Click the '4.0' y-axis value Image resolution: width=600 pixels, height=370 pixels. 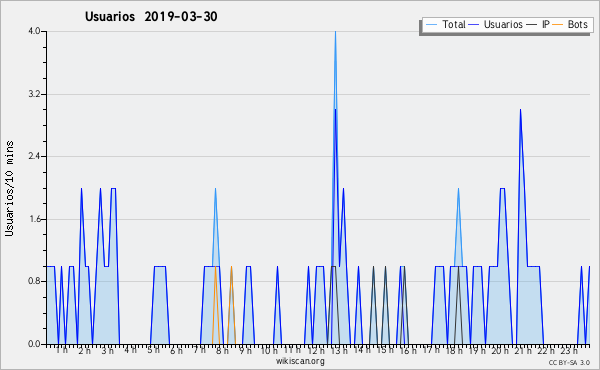pos(34,31)
